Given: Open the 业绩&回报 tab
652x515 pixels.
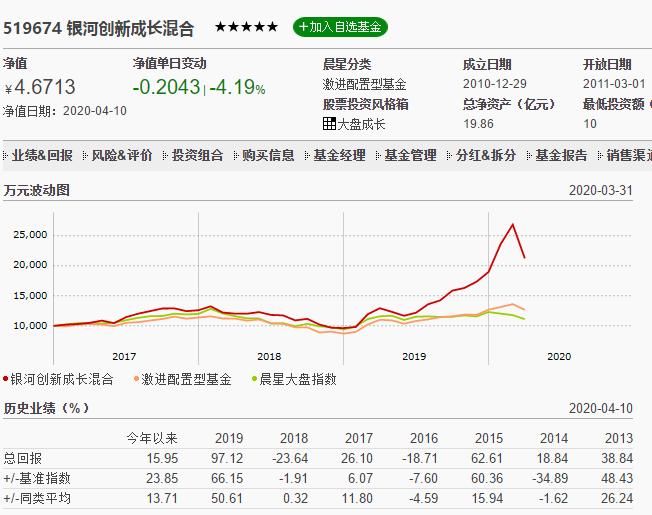Looking at the screenshot, I should (42, 155).
